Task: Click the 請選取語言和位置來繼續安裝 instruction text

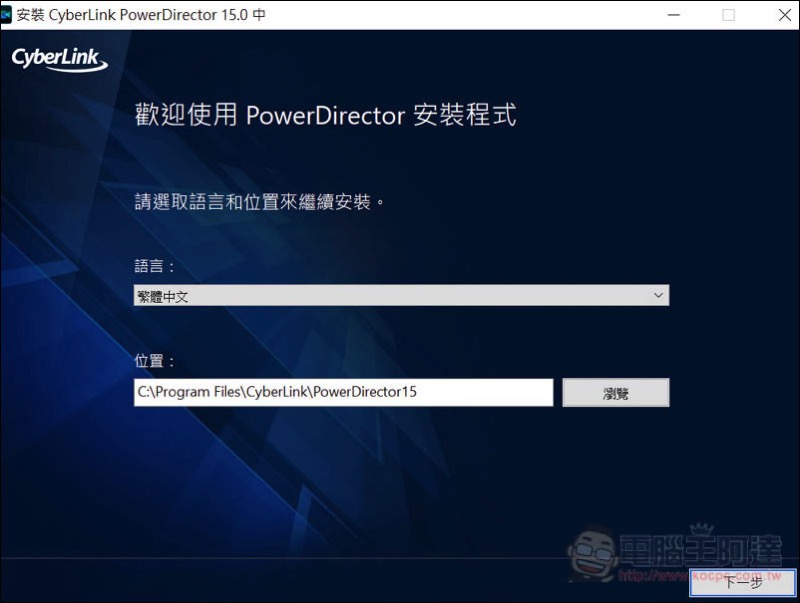Action: point(260,202)
